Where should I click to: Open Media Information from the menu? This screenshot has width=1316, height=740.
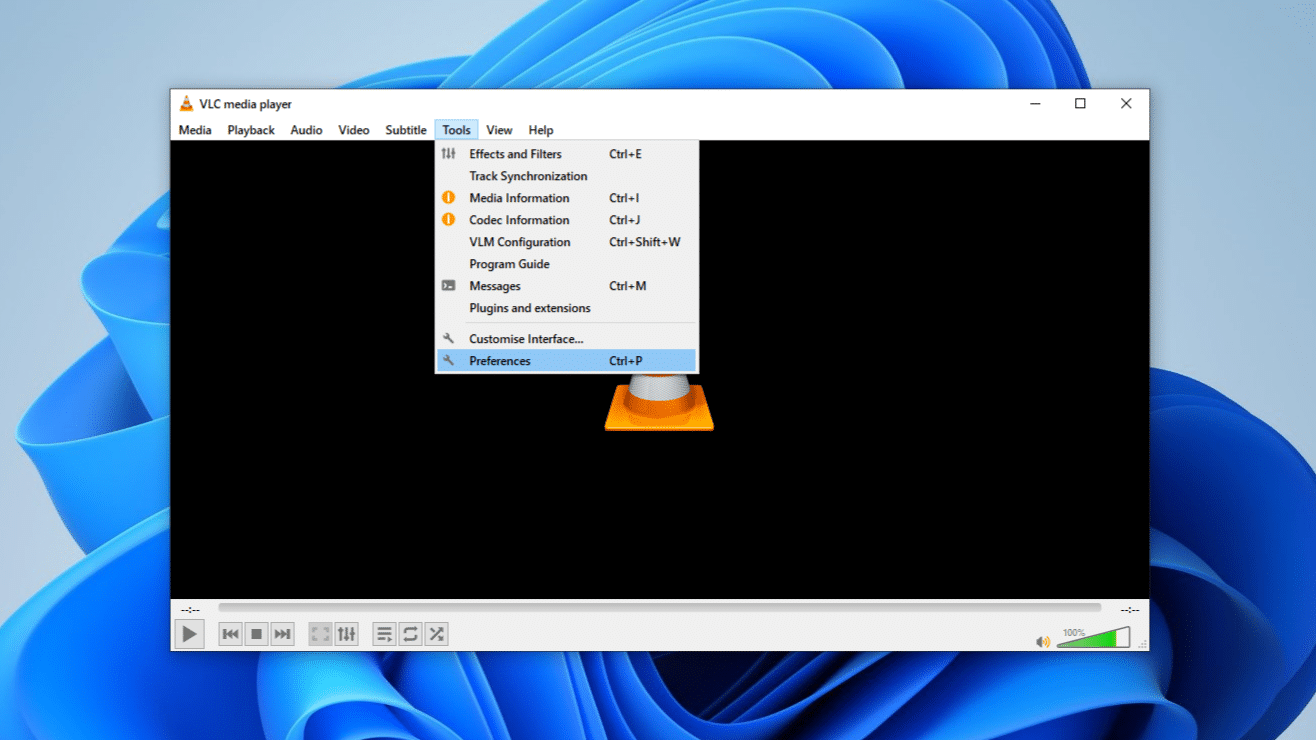(567, 198)
